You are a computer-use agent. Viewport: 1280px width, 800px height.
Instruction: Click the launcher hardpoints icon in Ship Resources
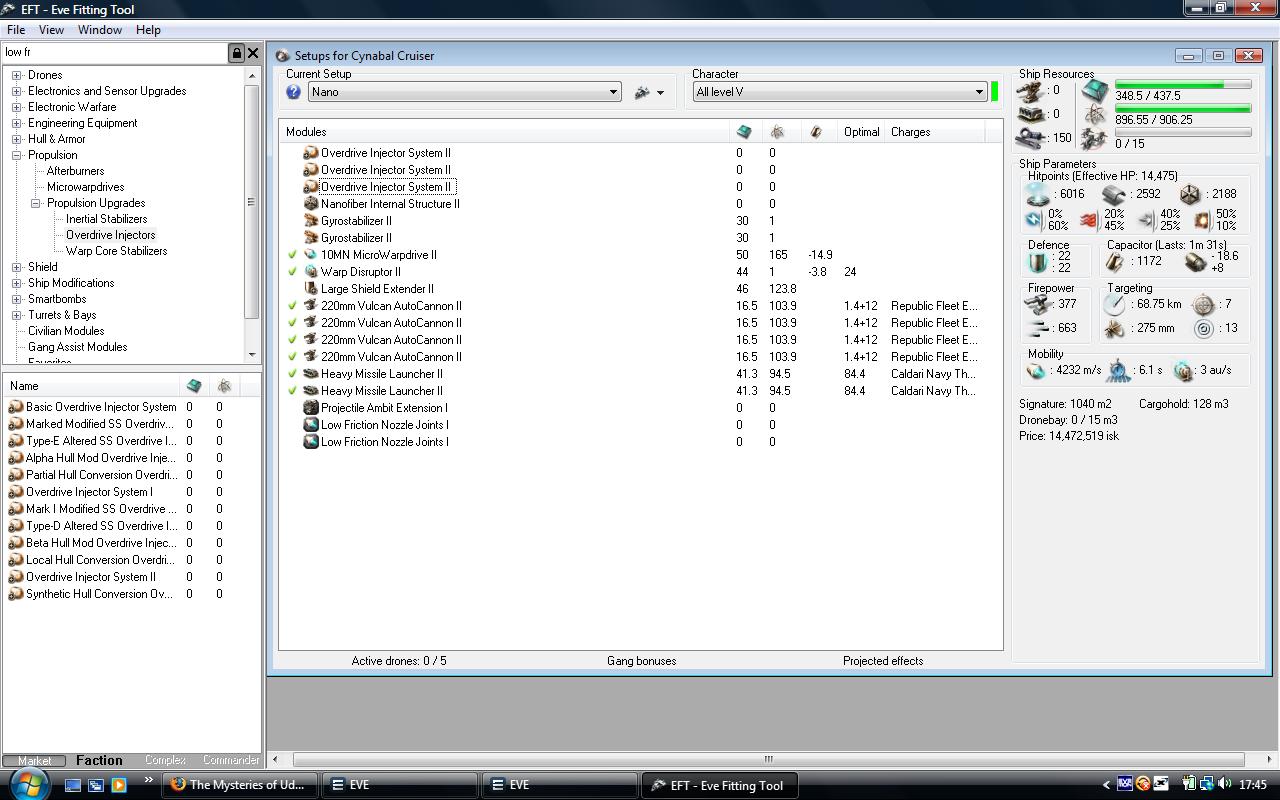click(1031, 114)
